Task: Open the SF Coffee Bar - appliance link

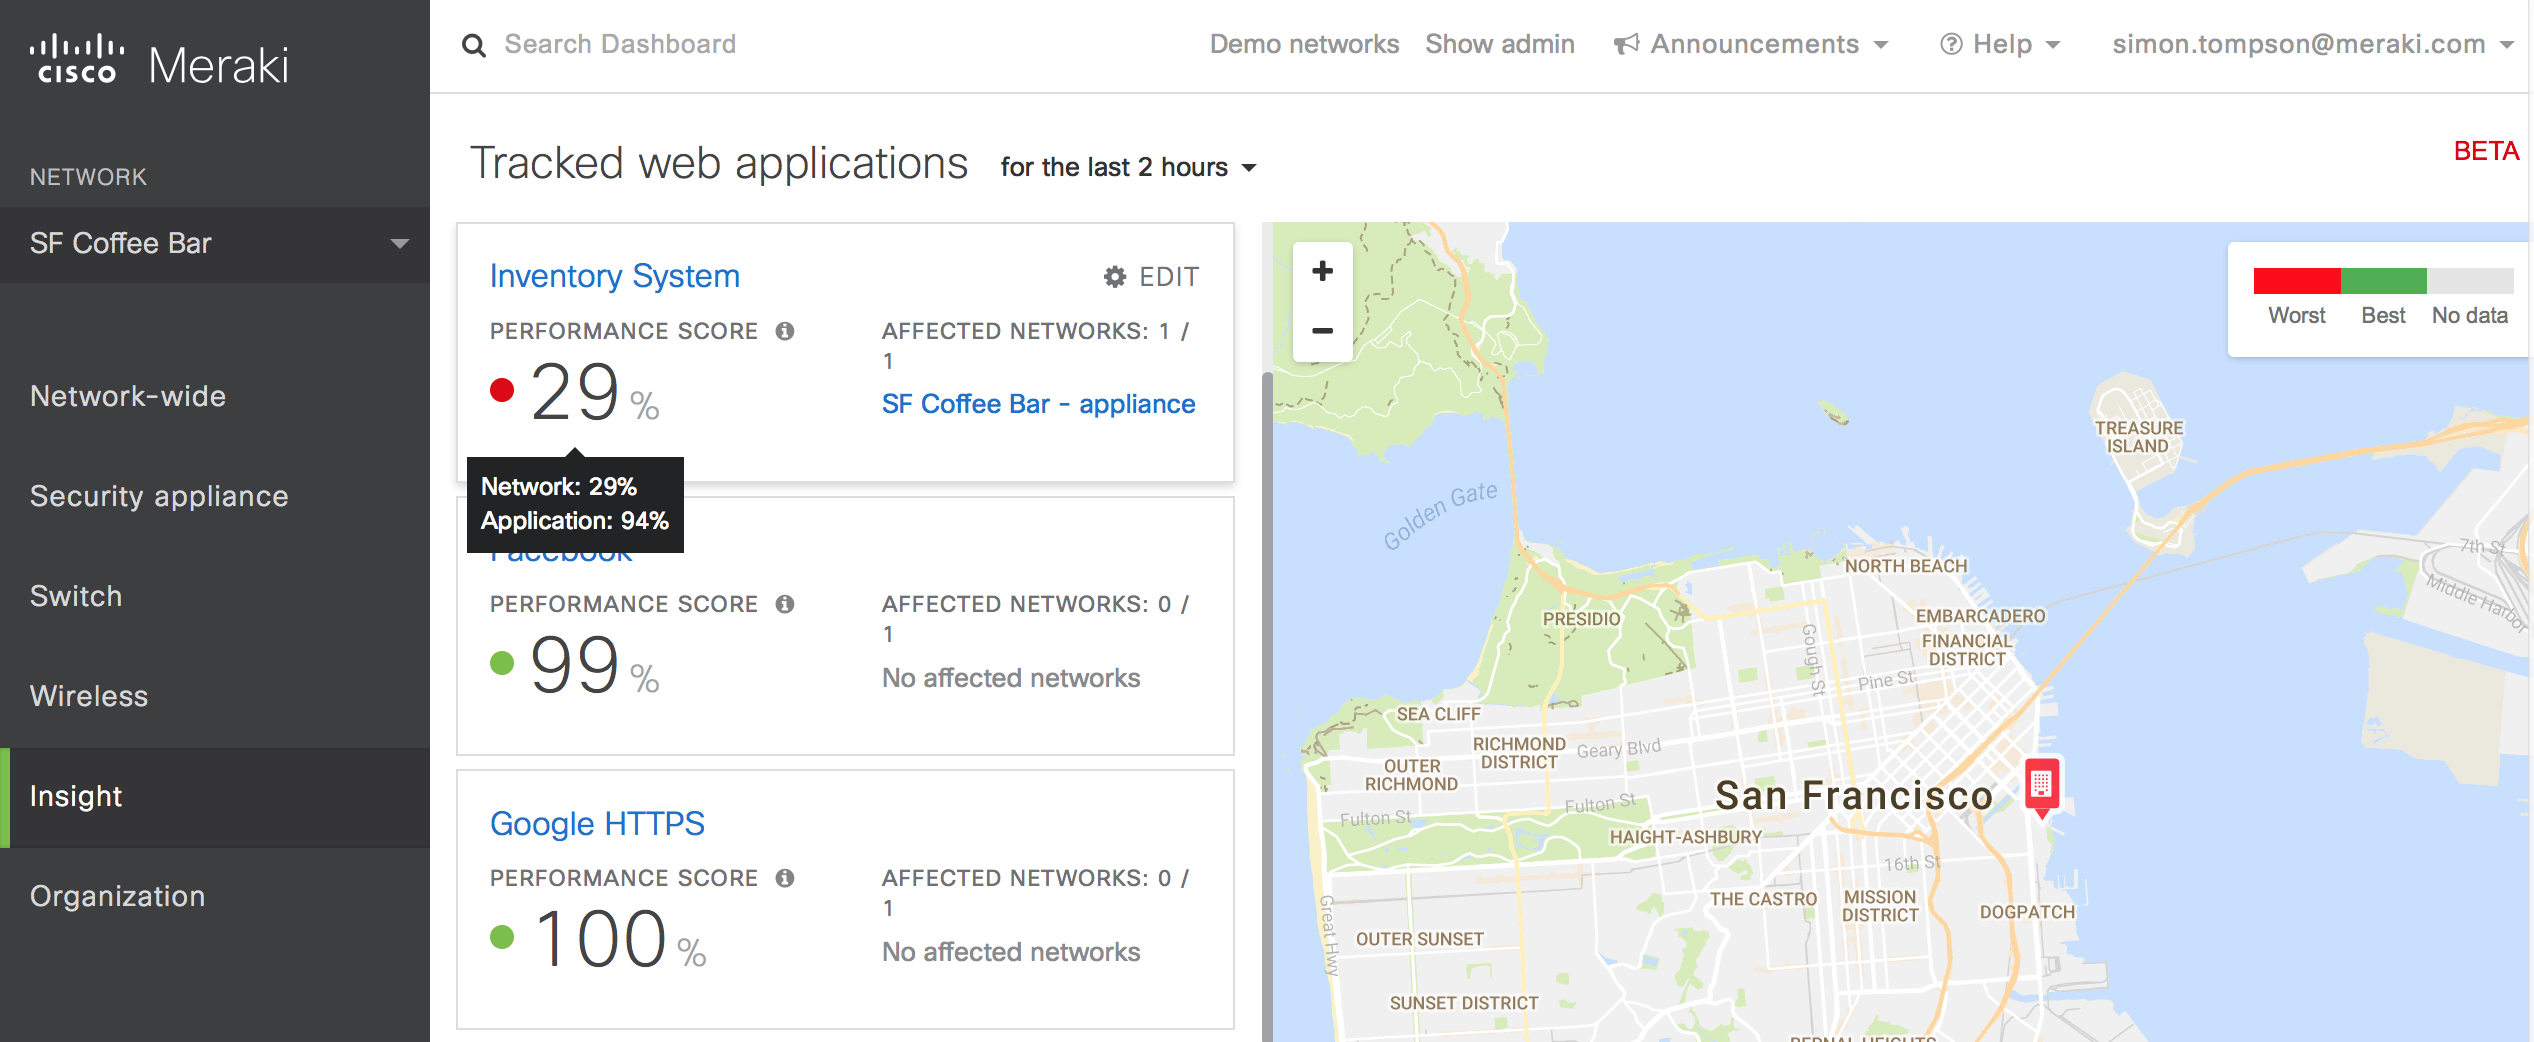Action: [1038, 404]
